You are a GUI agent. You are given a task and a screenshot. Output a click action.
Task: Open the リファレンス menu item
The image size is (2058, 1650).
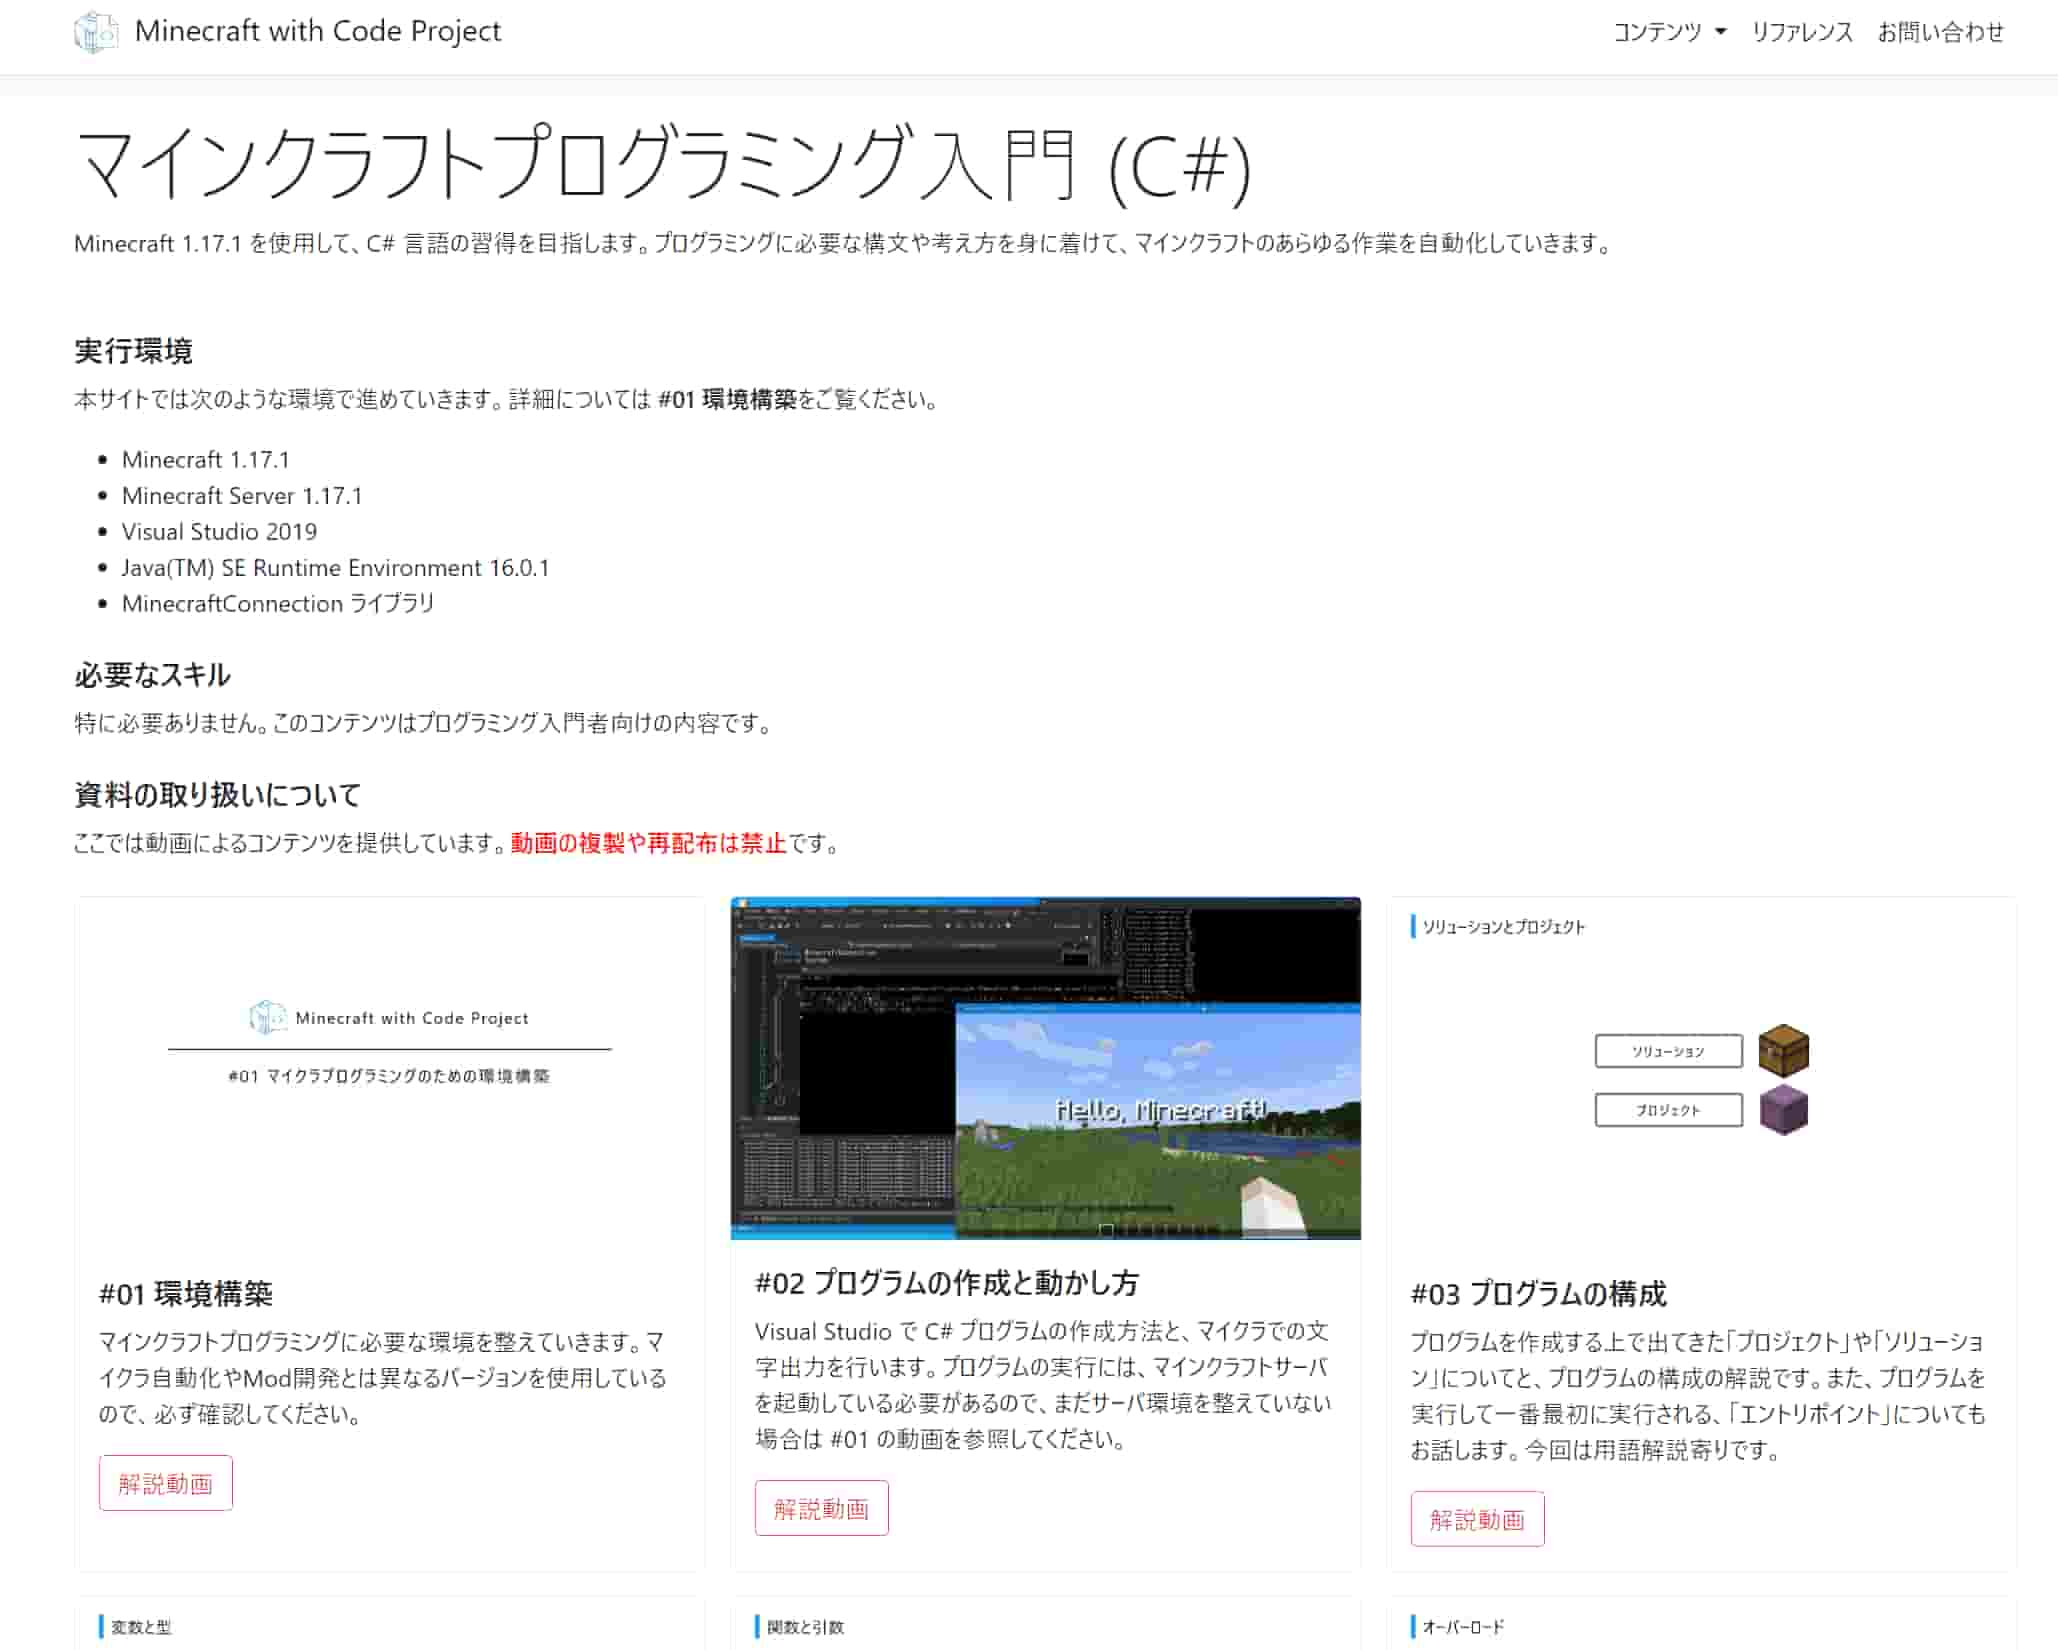1801,32
